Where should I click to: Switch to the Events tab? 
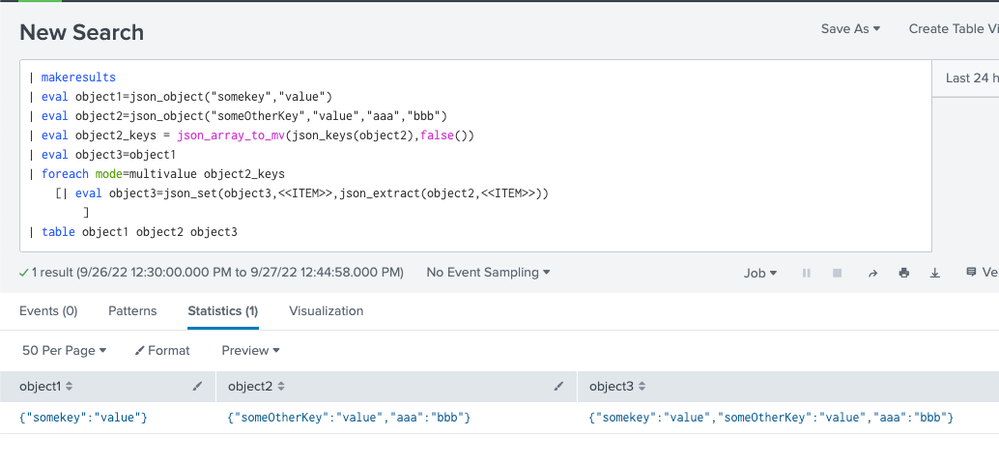tap(48, 311)
